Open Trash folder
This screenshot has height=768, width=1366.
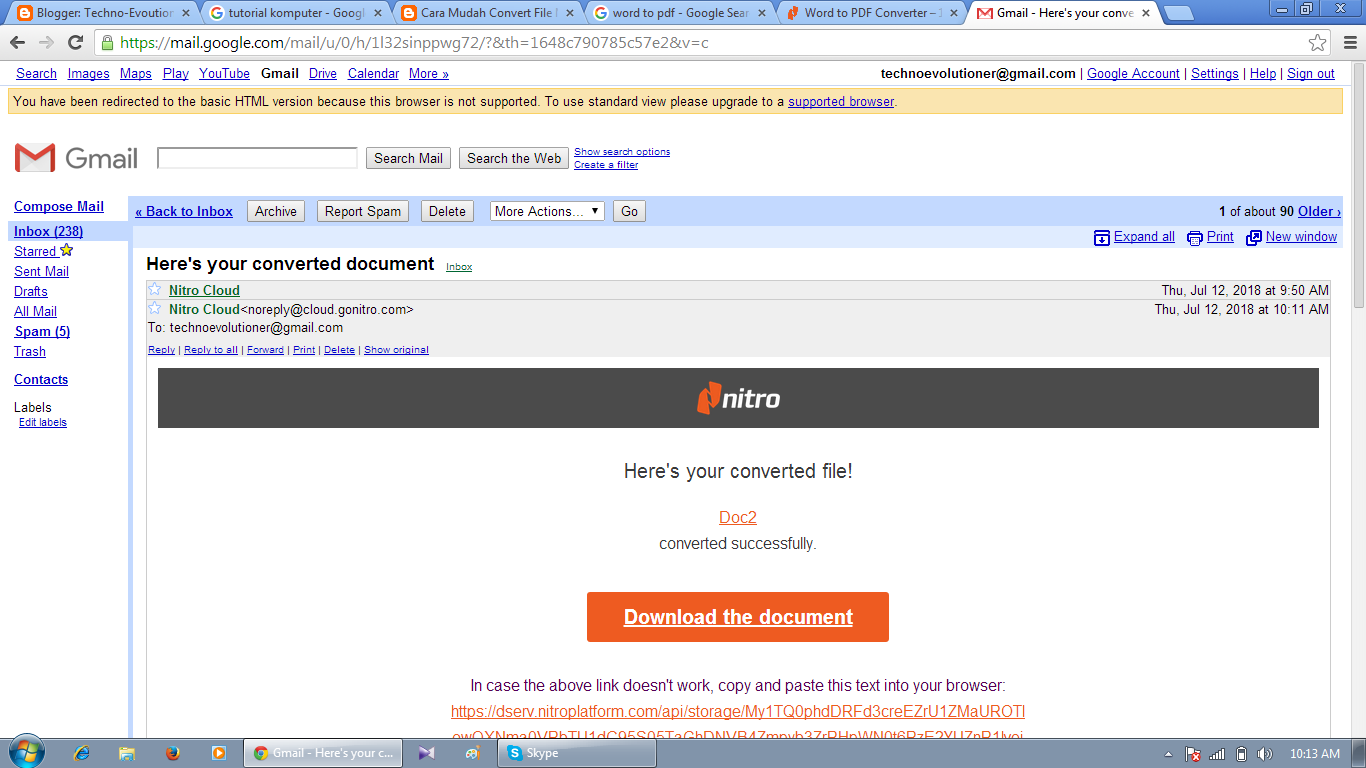pos(30,351)
